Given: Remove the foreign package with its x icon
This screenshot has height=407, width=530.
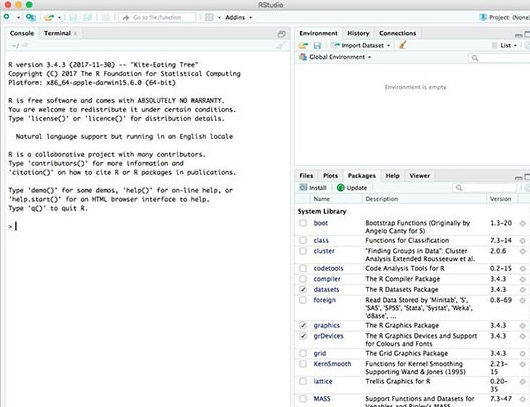Looking at the screenshot, I should click(523, 301).
